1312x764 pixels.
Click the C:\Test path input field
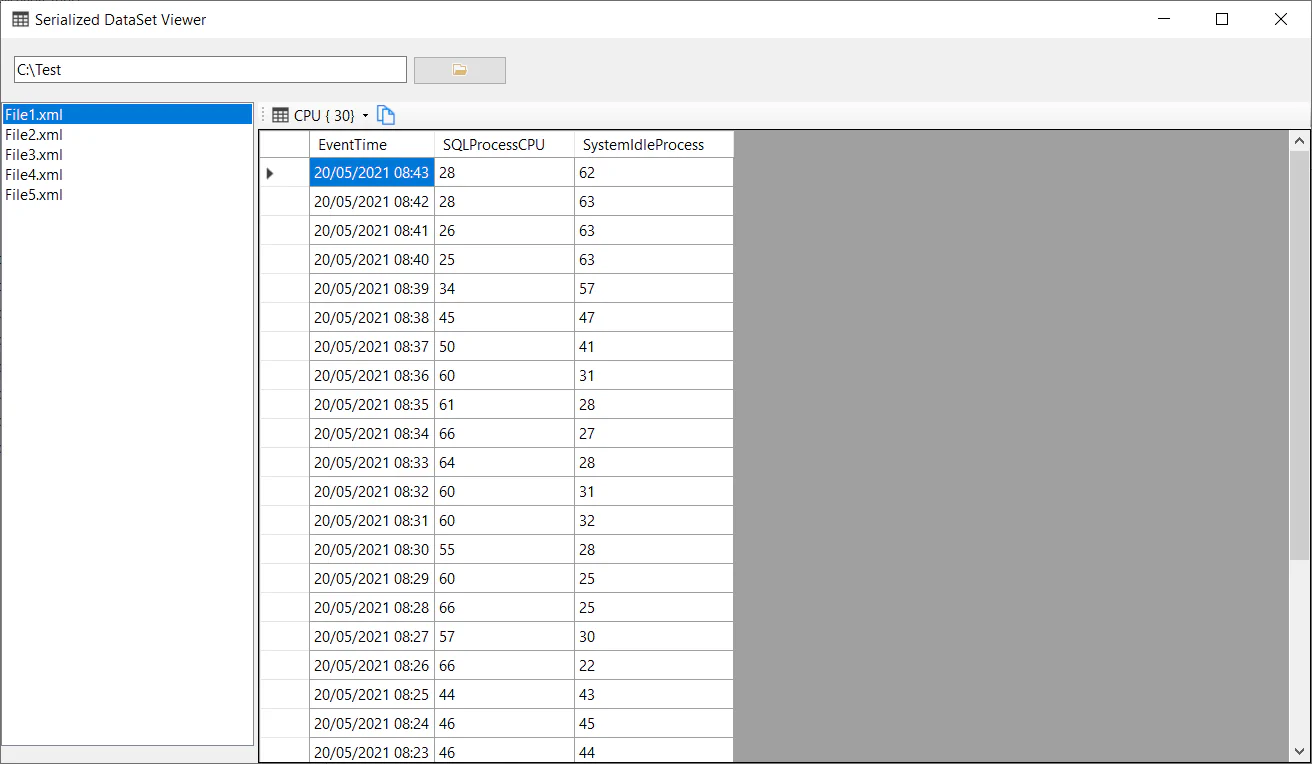pos(209,69)
